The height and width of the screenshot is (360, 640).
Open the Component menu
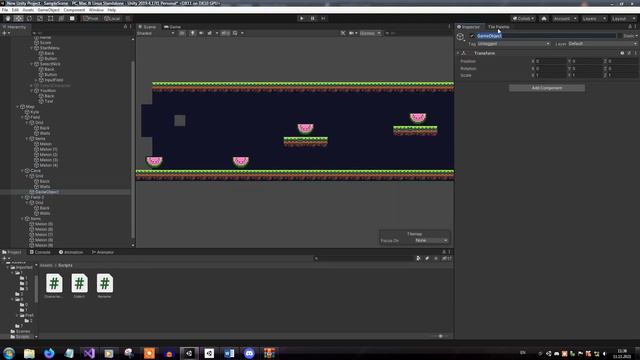(x=74, y=10)
